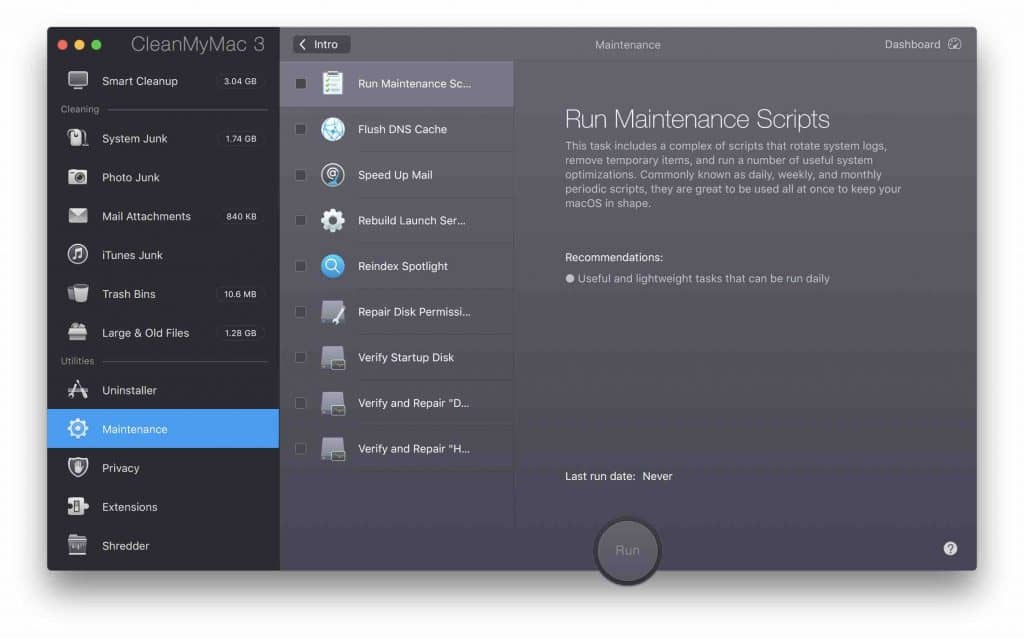The height and width of the screenshot is (638, 1024).
Task: Go to the Uninstaller utility
Action: (x=163, y=390)
